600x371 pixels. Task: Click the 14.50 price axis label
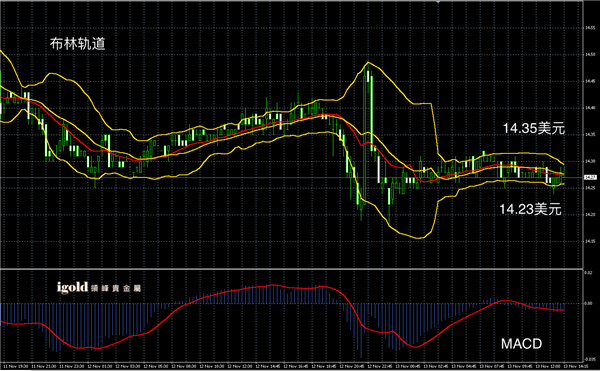(x=590, y=55)
